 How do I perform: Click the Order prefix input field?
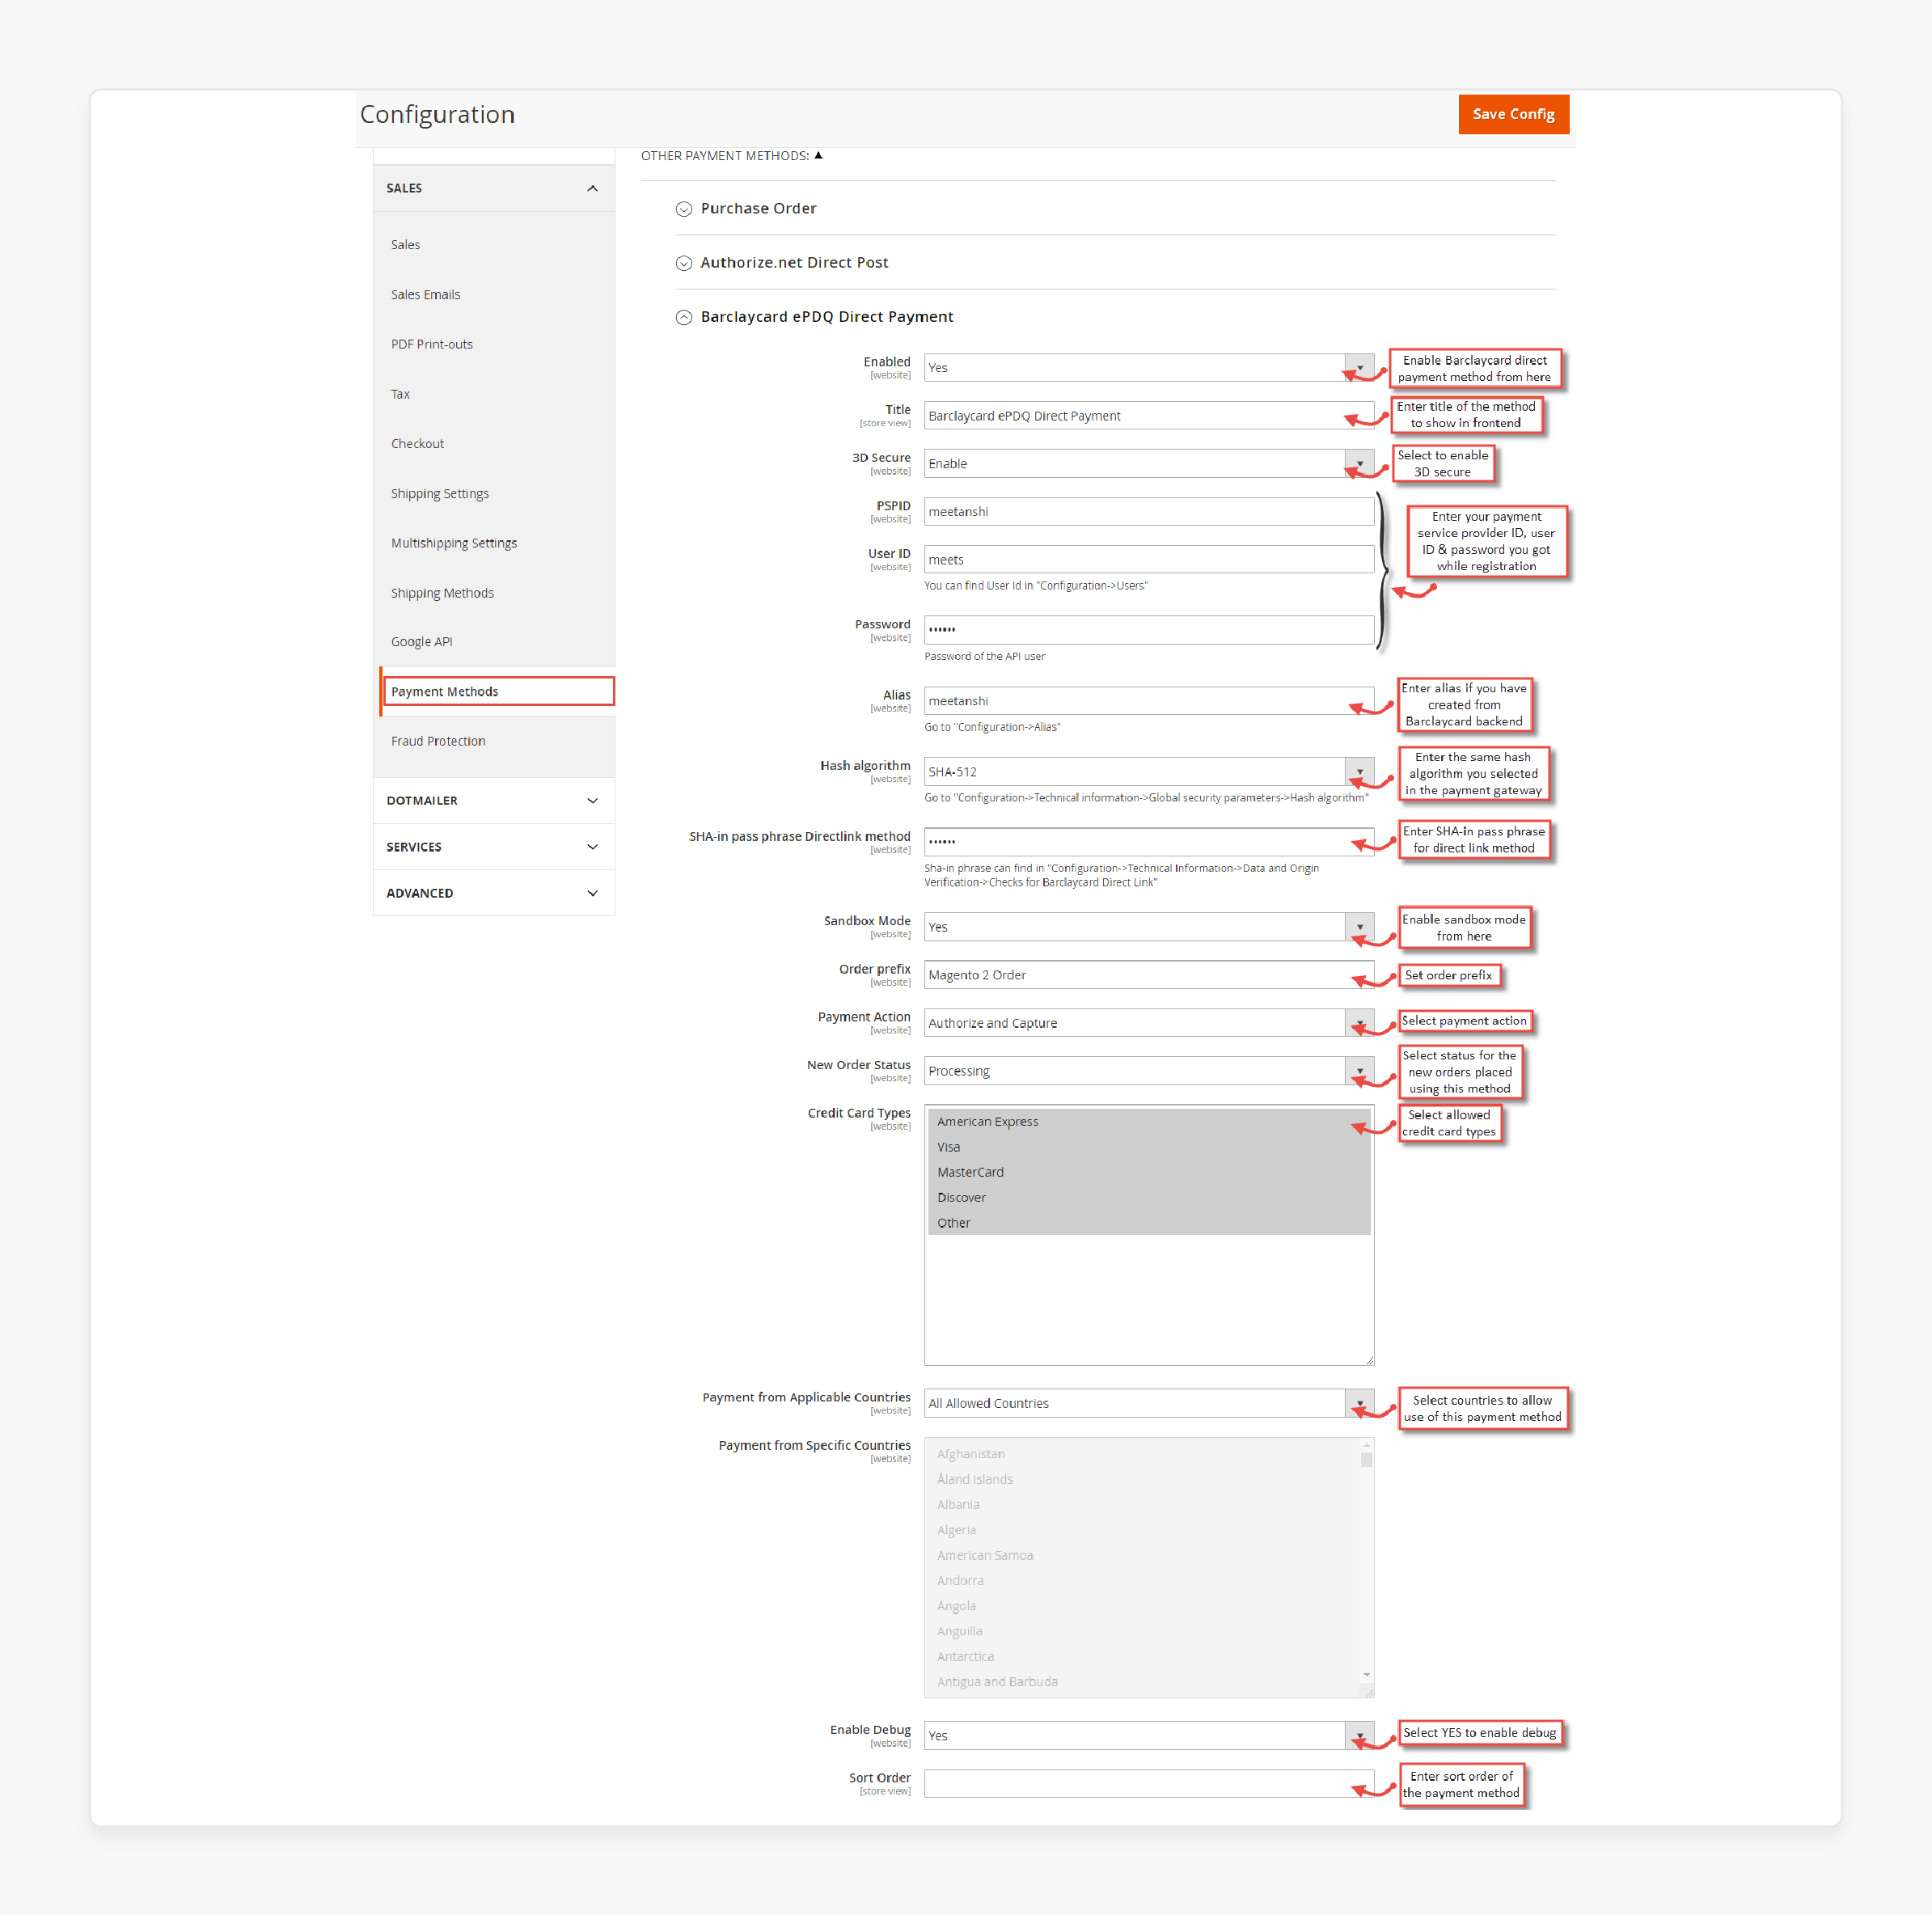click(x=1148, y=974)
